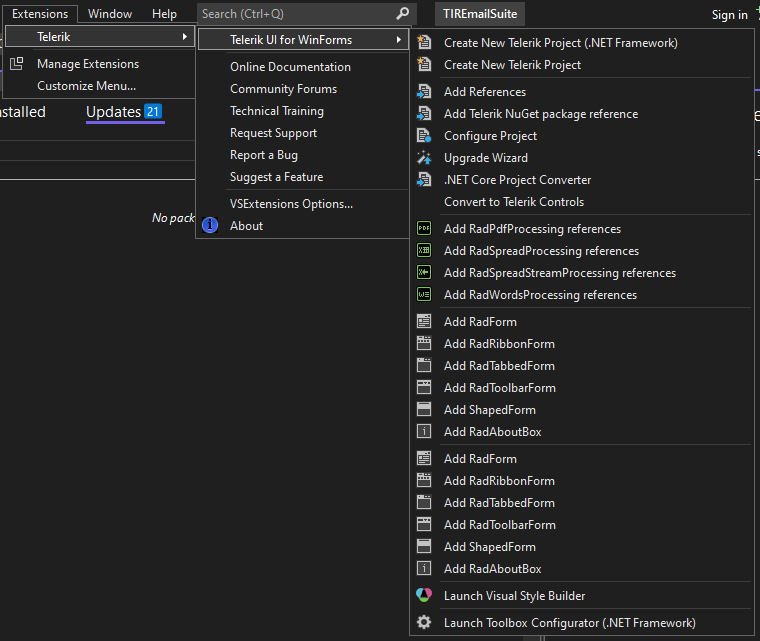
Task: Click the Launch Toolbox Configurator gear icon
Action: tap(424, 623)
